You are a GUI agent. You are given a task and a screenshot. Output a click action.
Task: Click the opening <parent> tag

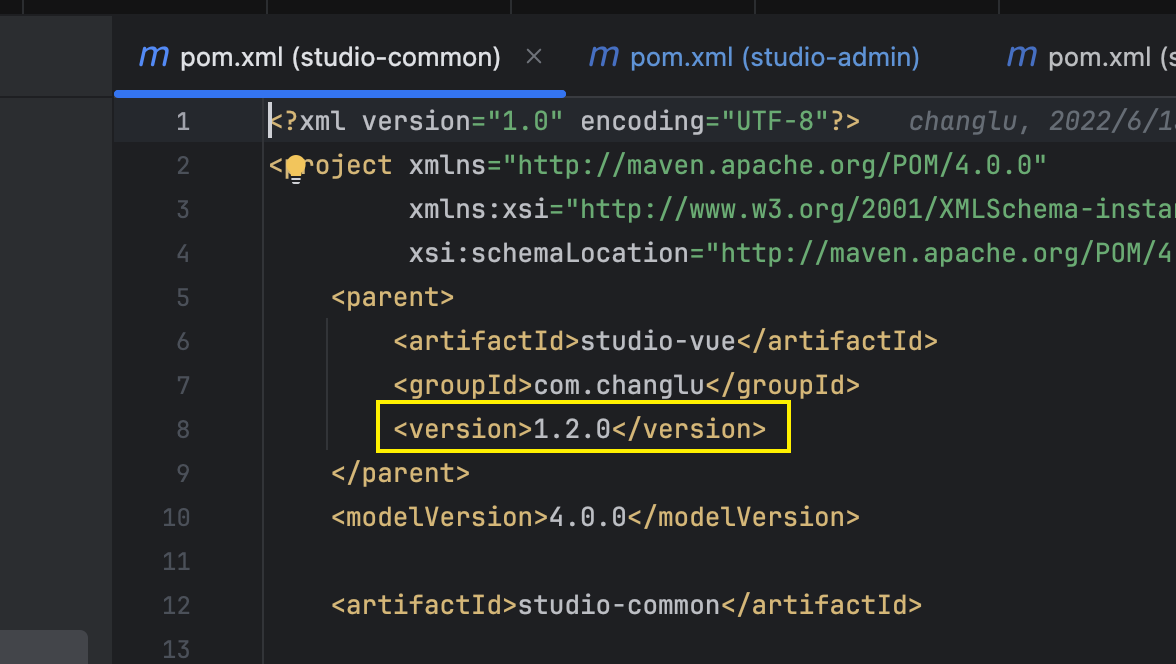pyautogui.click(x=392, y=298)
